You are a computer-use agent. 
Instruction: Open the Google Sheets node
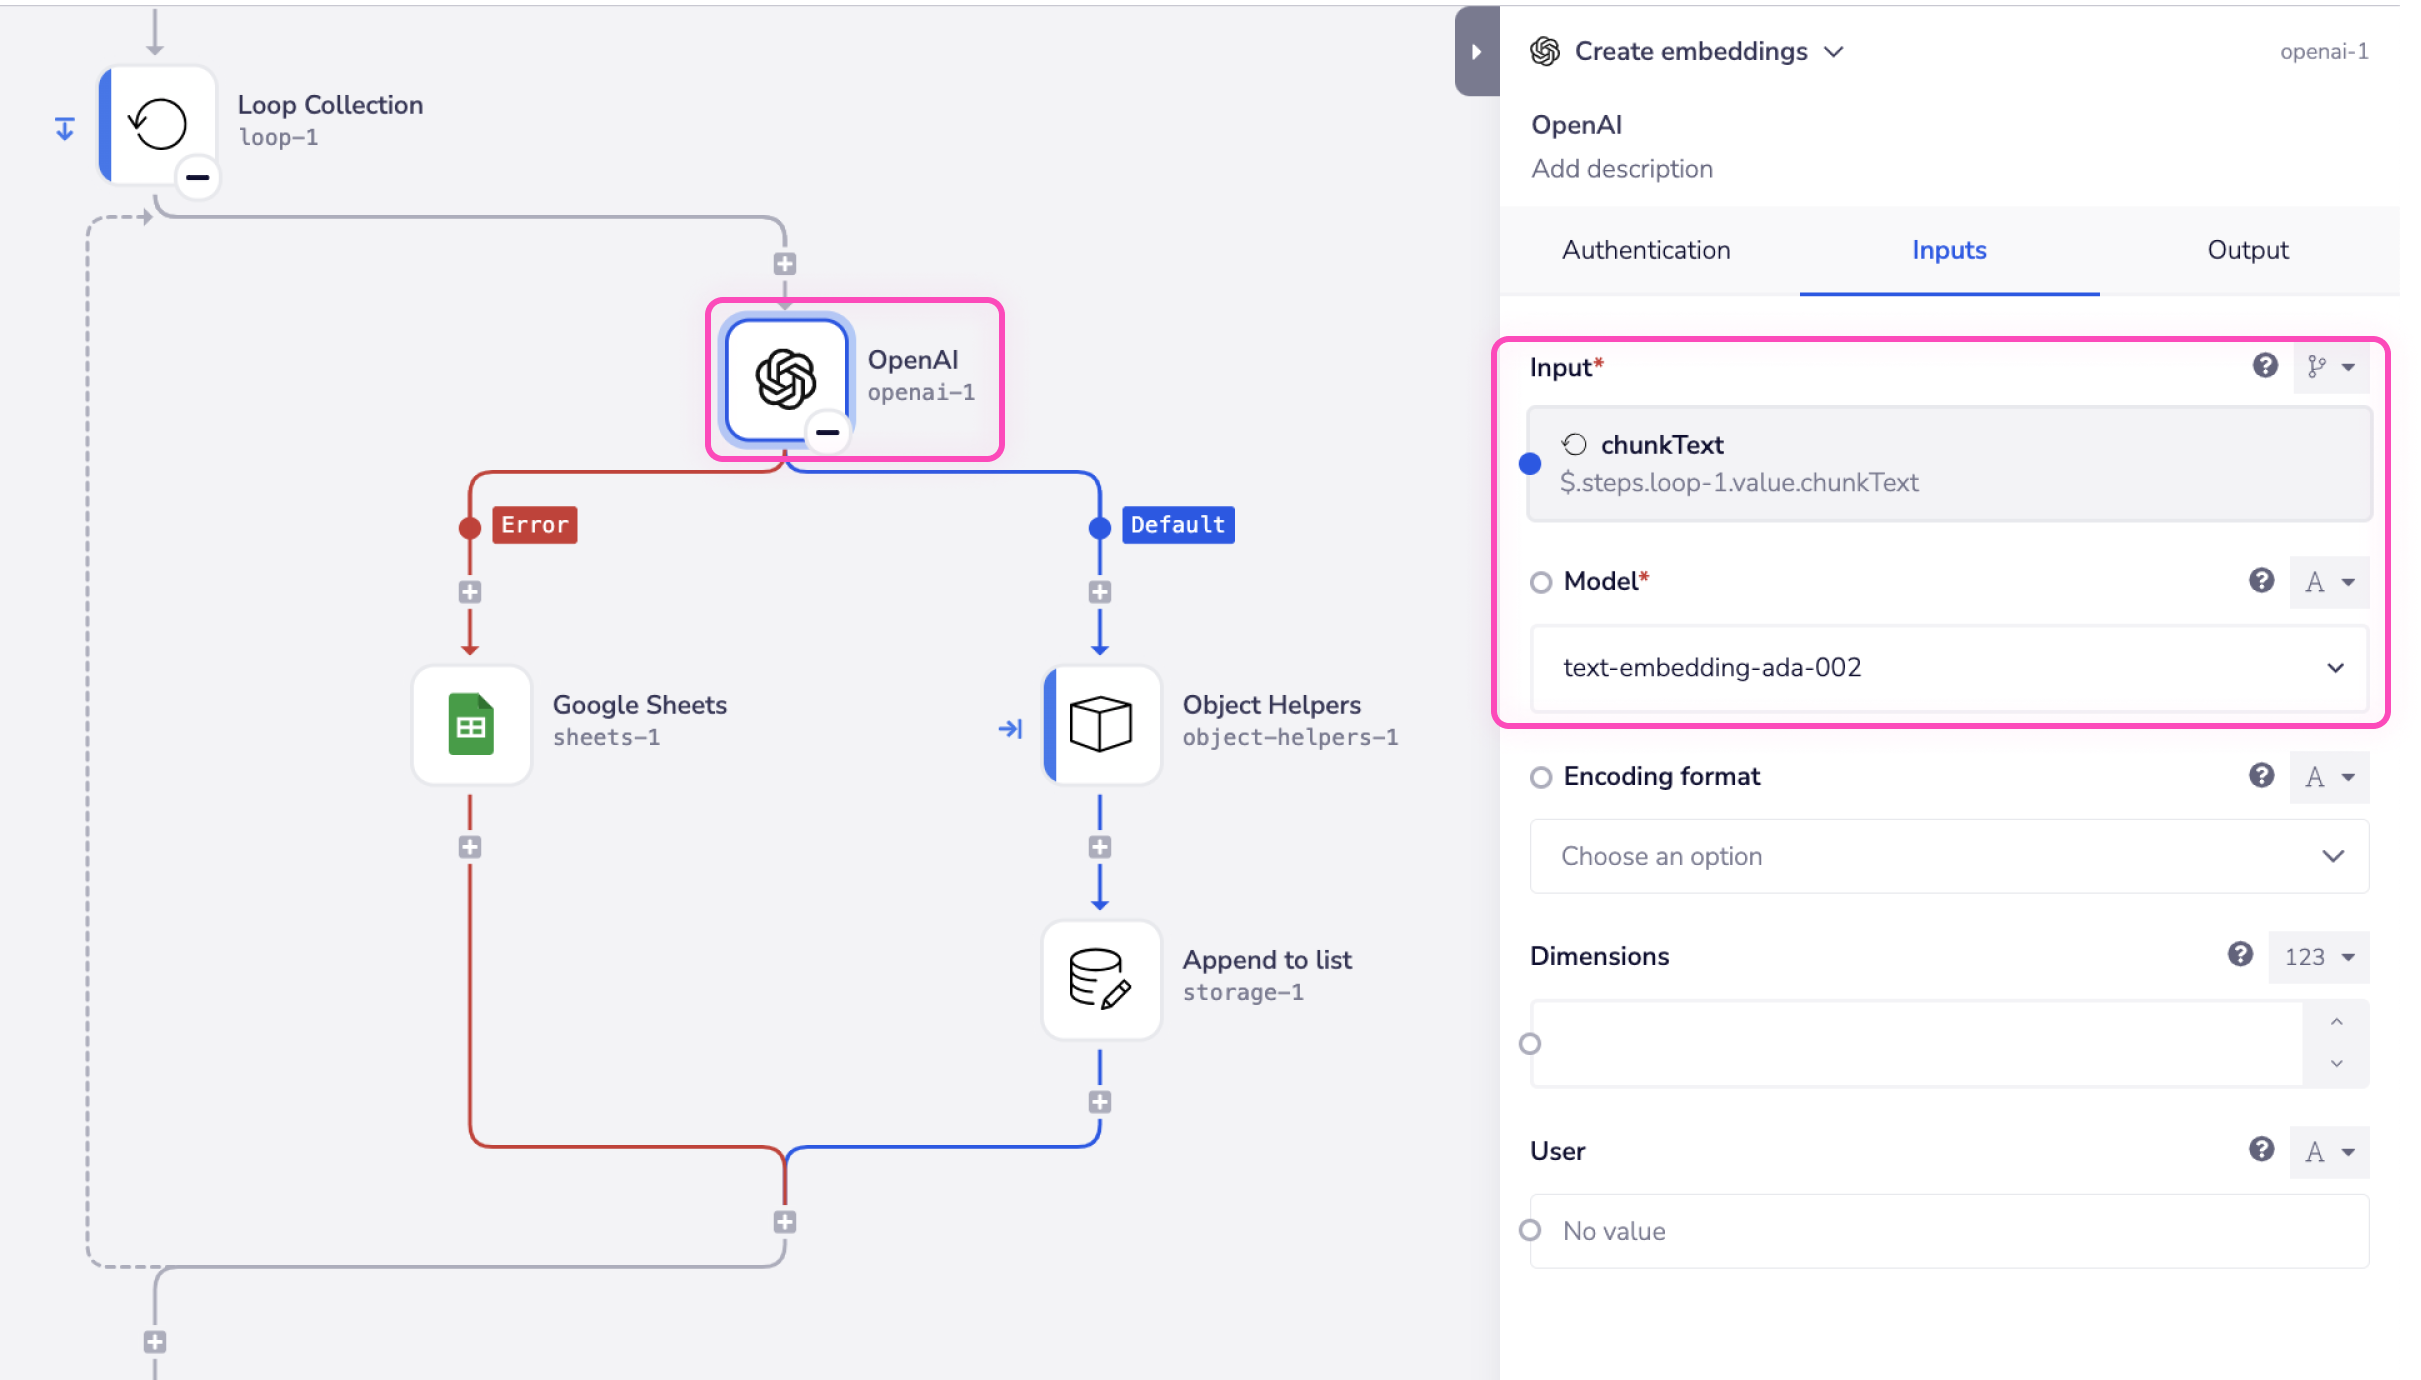pos(470,725)
